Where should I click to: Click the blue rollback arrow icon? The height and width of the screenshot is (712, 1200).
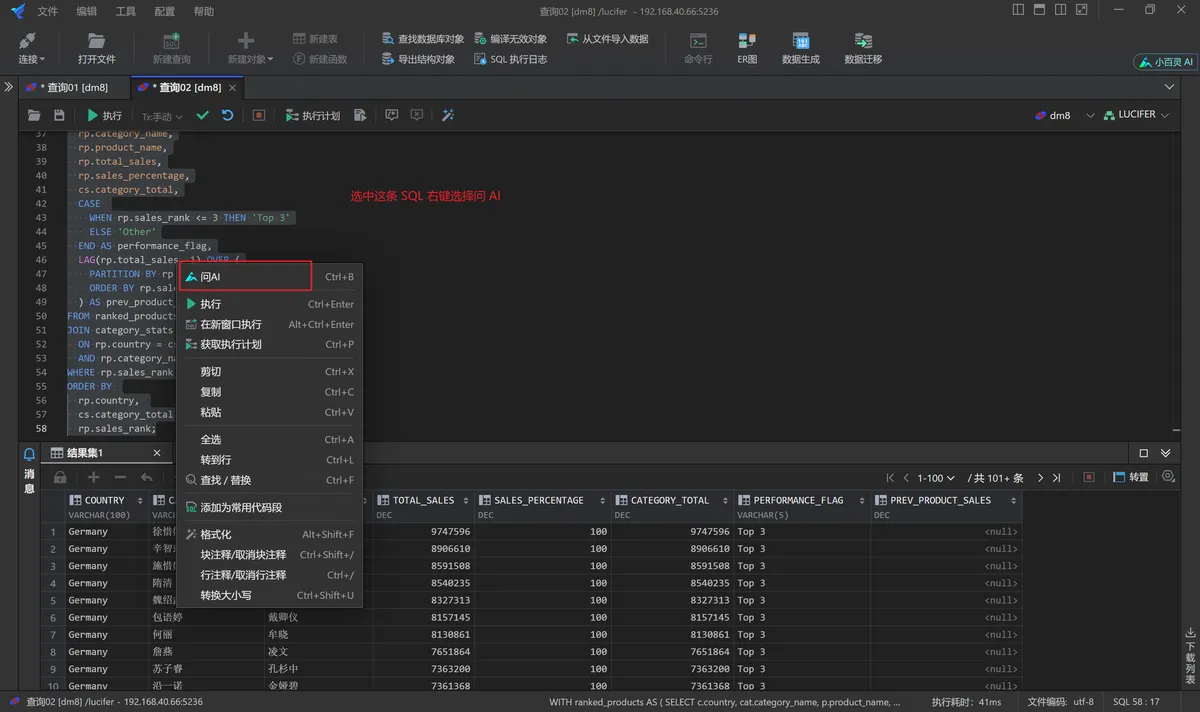tap(228, 116)
